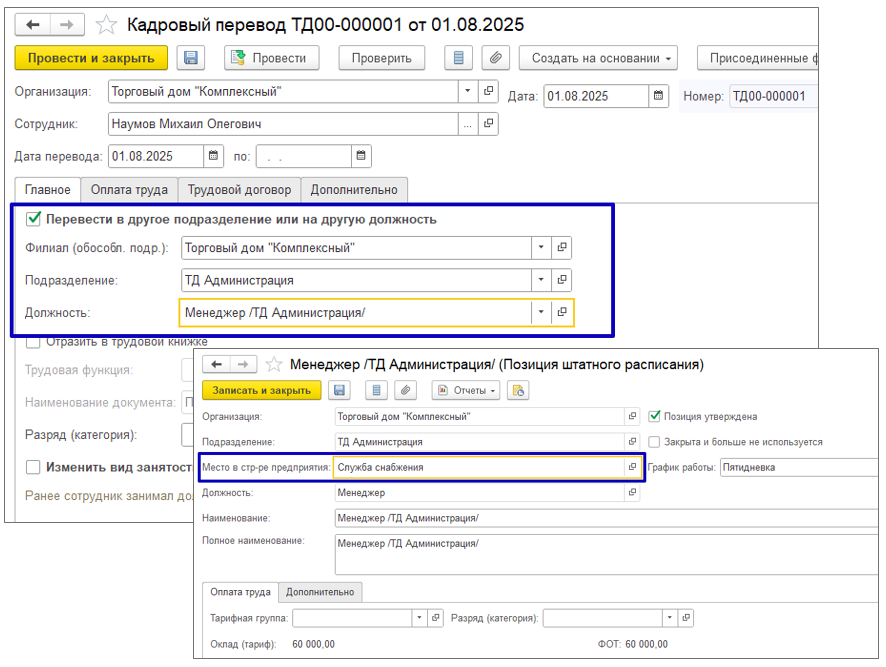Image resolution: width=886 pixels, height=667 pixels.
Task: Open calendar for Дата перевода field
Action: (x=214, y=156)
